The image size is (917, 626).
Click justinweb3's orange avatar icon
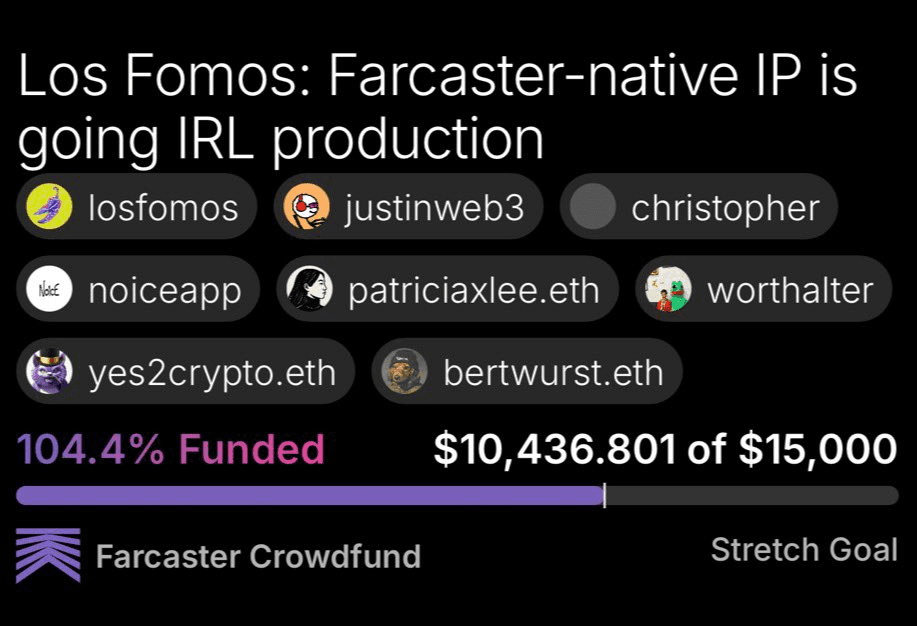(306, 207)
